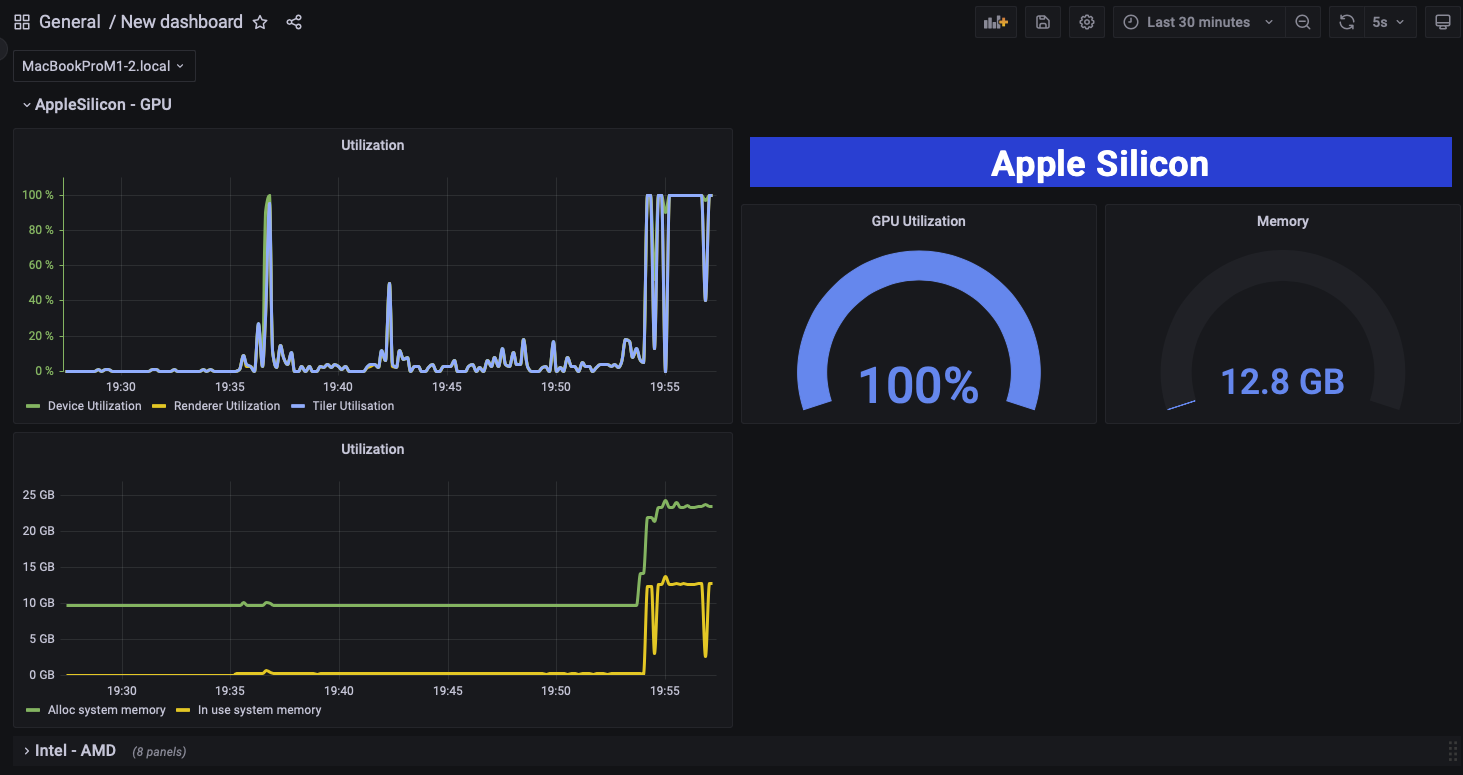Viewport: 1463px width, 775px height.
Task: Zoom out the time range
Action: tap(1302, 22)
